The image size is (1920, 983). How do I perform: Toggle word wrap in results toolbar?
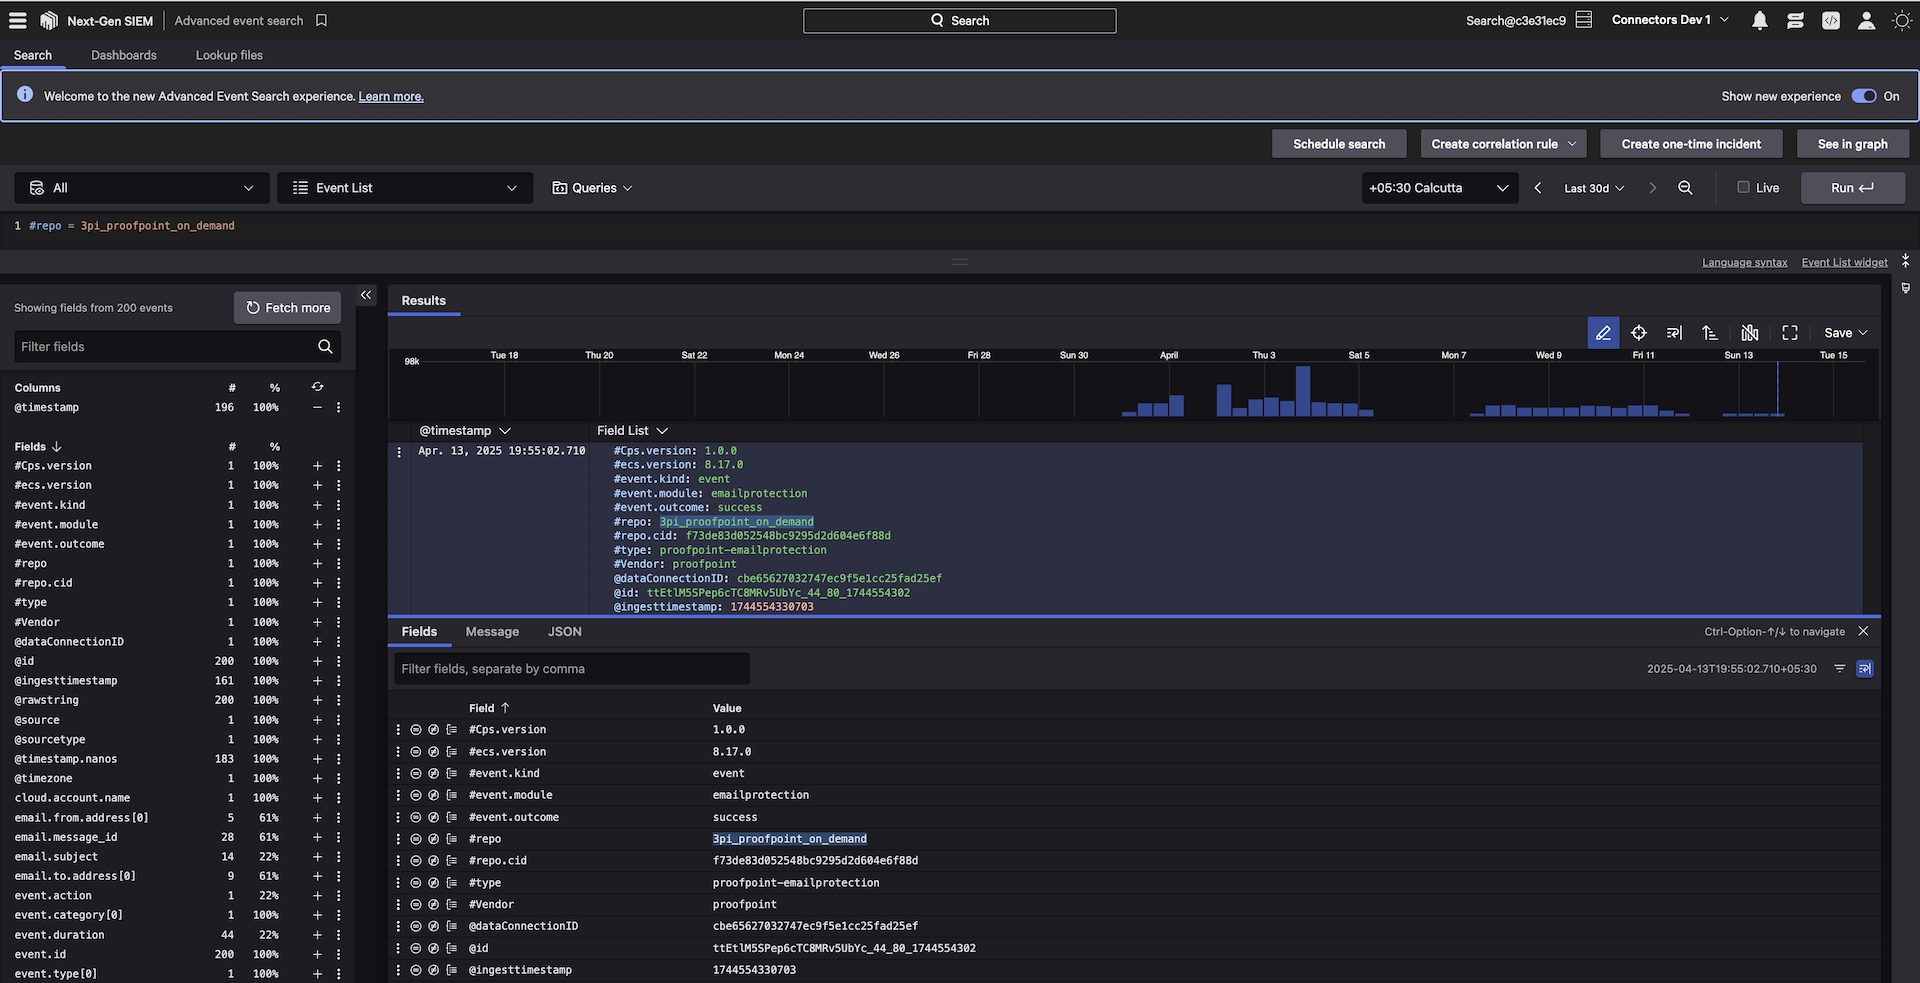(x=1674, y=333)
